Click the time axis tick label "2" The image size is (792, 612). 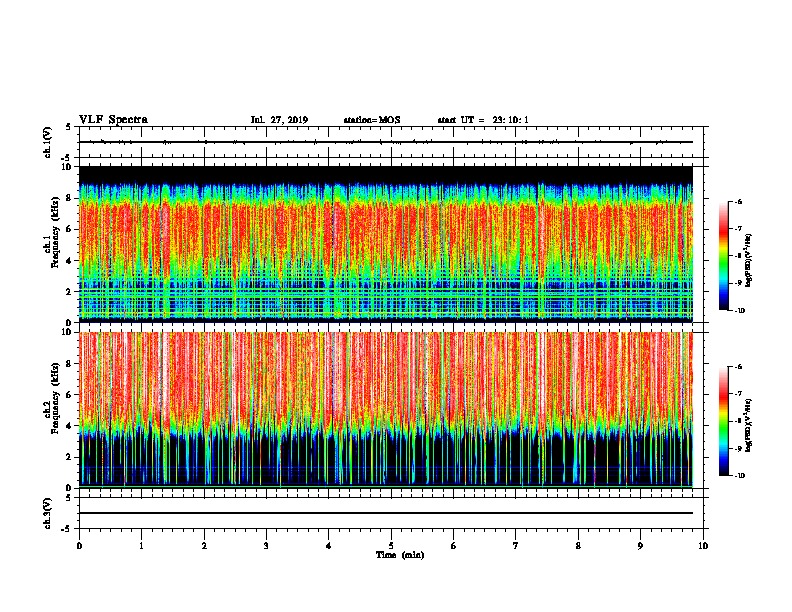204,545
